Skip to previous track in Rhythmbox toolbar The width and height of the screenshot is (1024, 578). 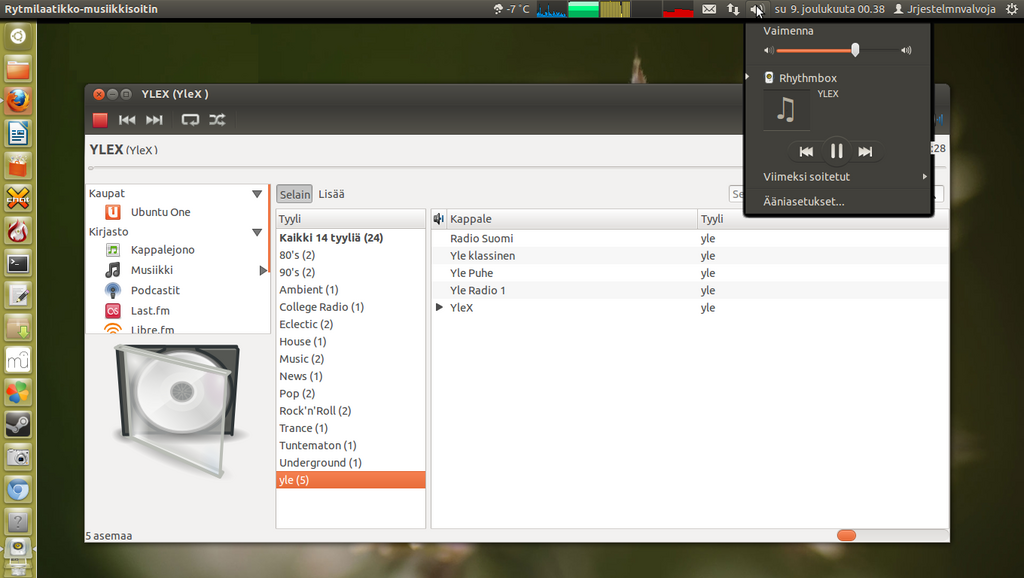click(127, 120)
